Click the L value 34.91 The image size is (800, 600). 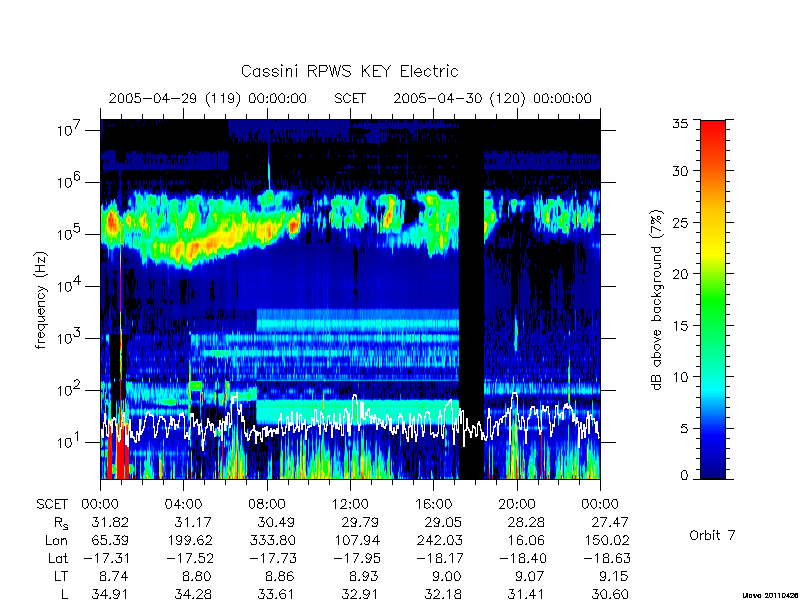(x=110, y=594)
